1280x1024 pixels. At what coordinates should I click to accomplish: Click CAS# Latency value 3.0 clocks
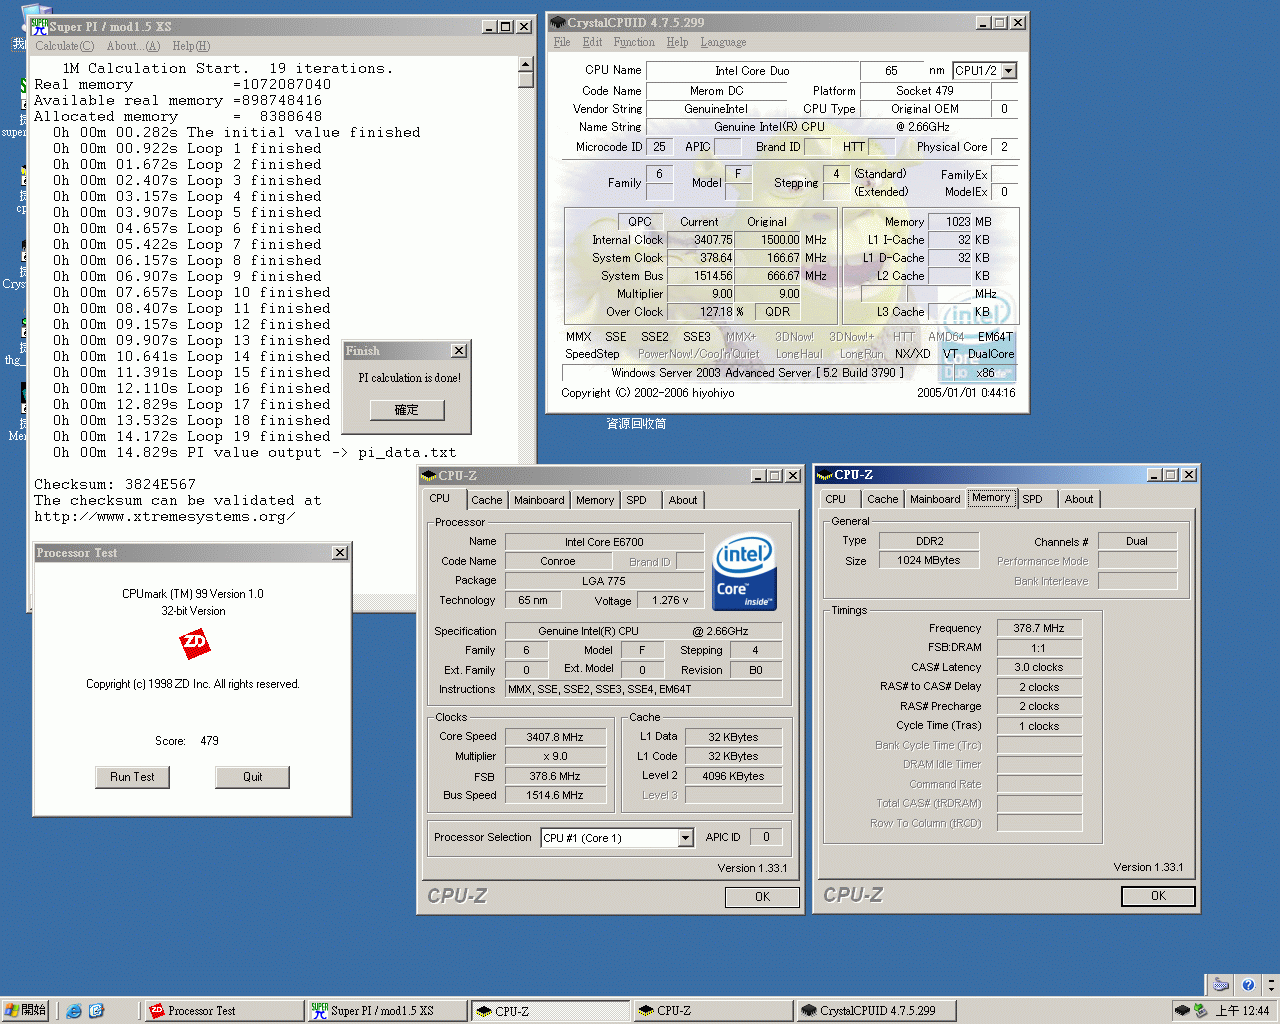point(1039,667)
